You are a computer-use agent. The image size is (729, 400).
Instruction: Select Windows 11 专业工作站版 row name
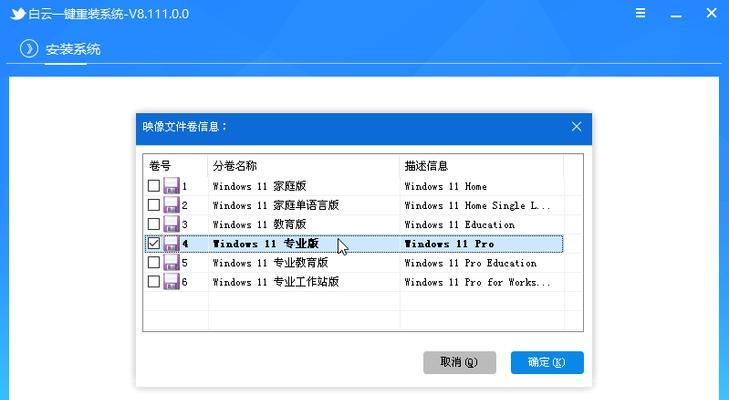(x=276, y=282)
